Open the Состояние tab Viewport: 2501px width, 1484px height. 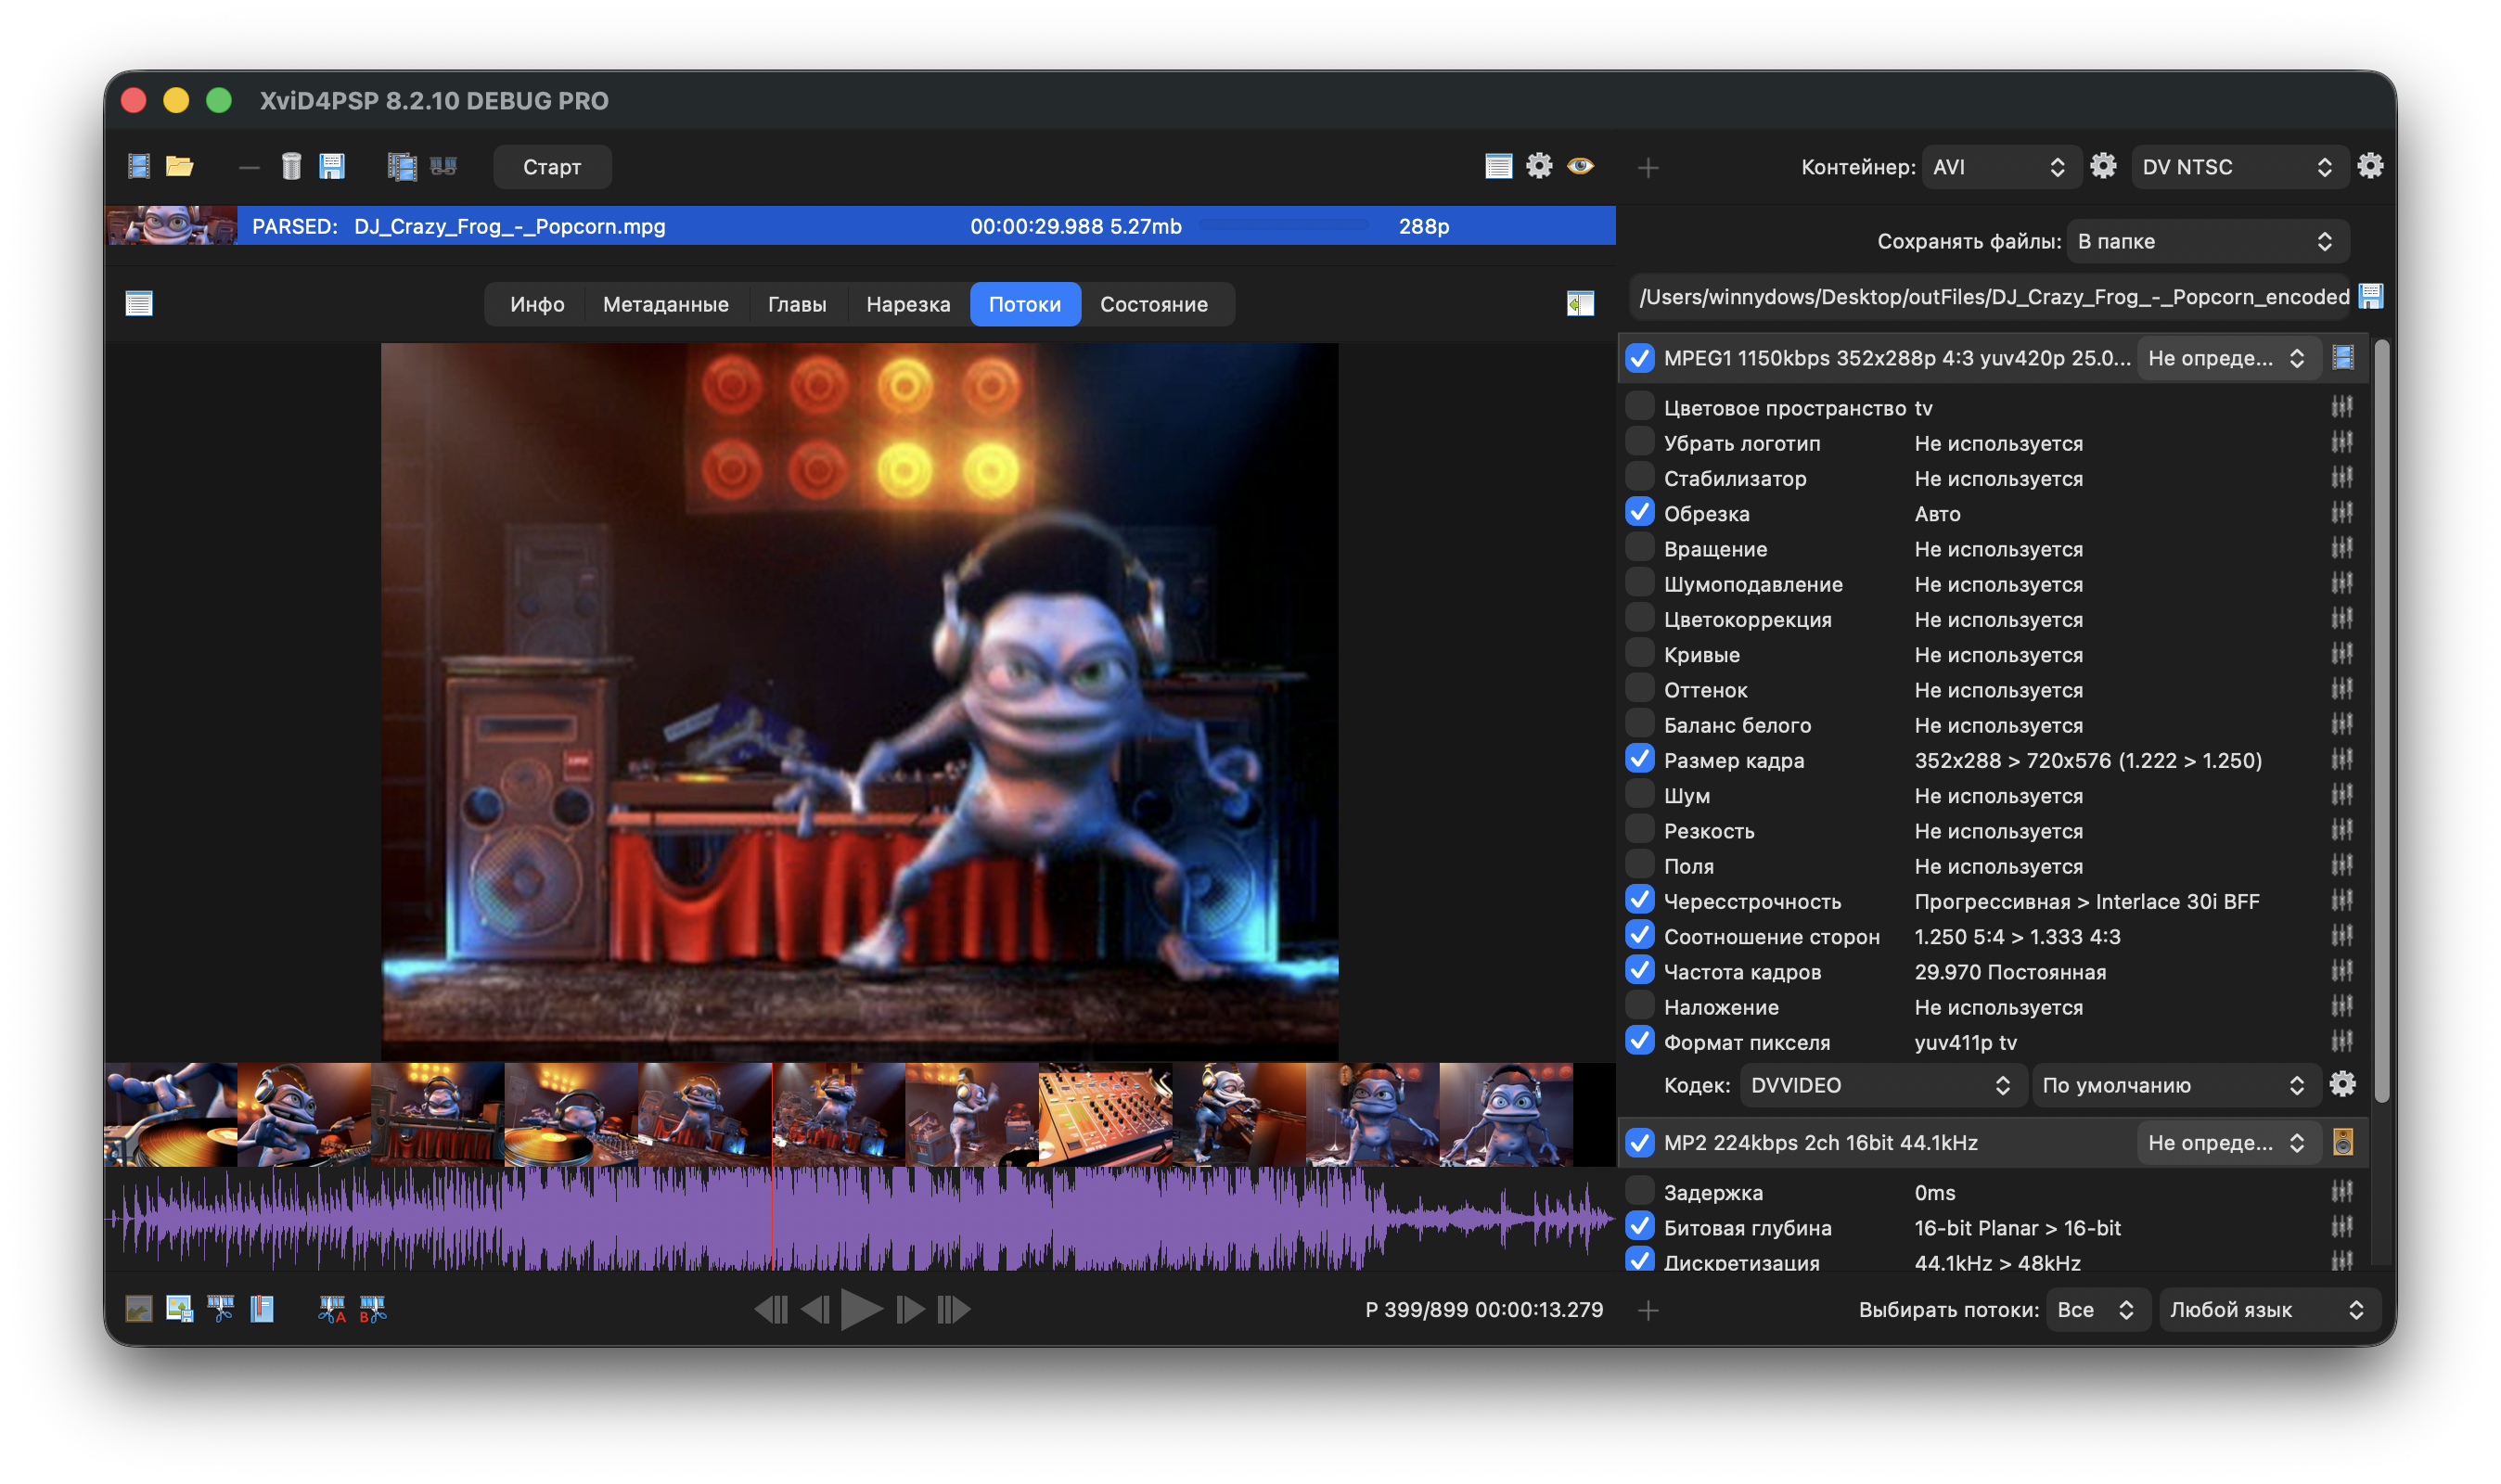1153,304
